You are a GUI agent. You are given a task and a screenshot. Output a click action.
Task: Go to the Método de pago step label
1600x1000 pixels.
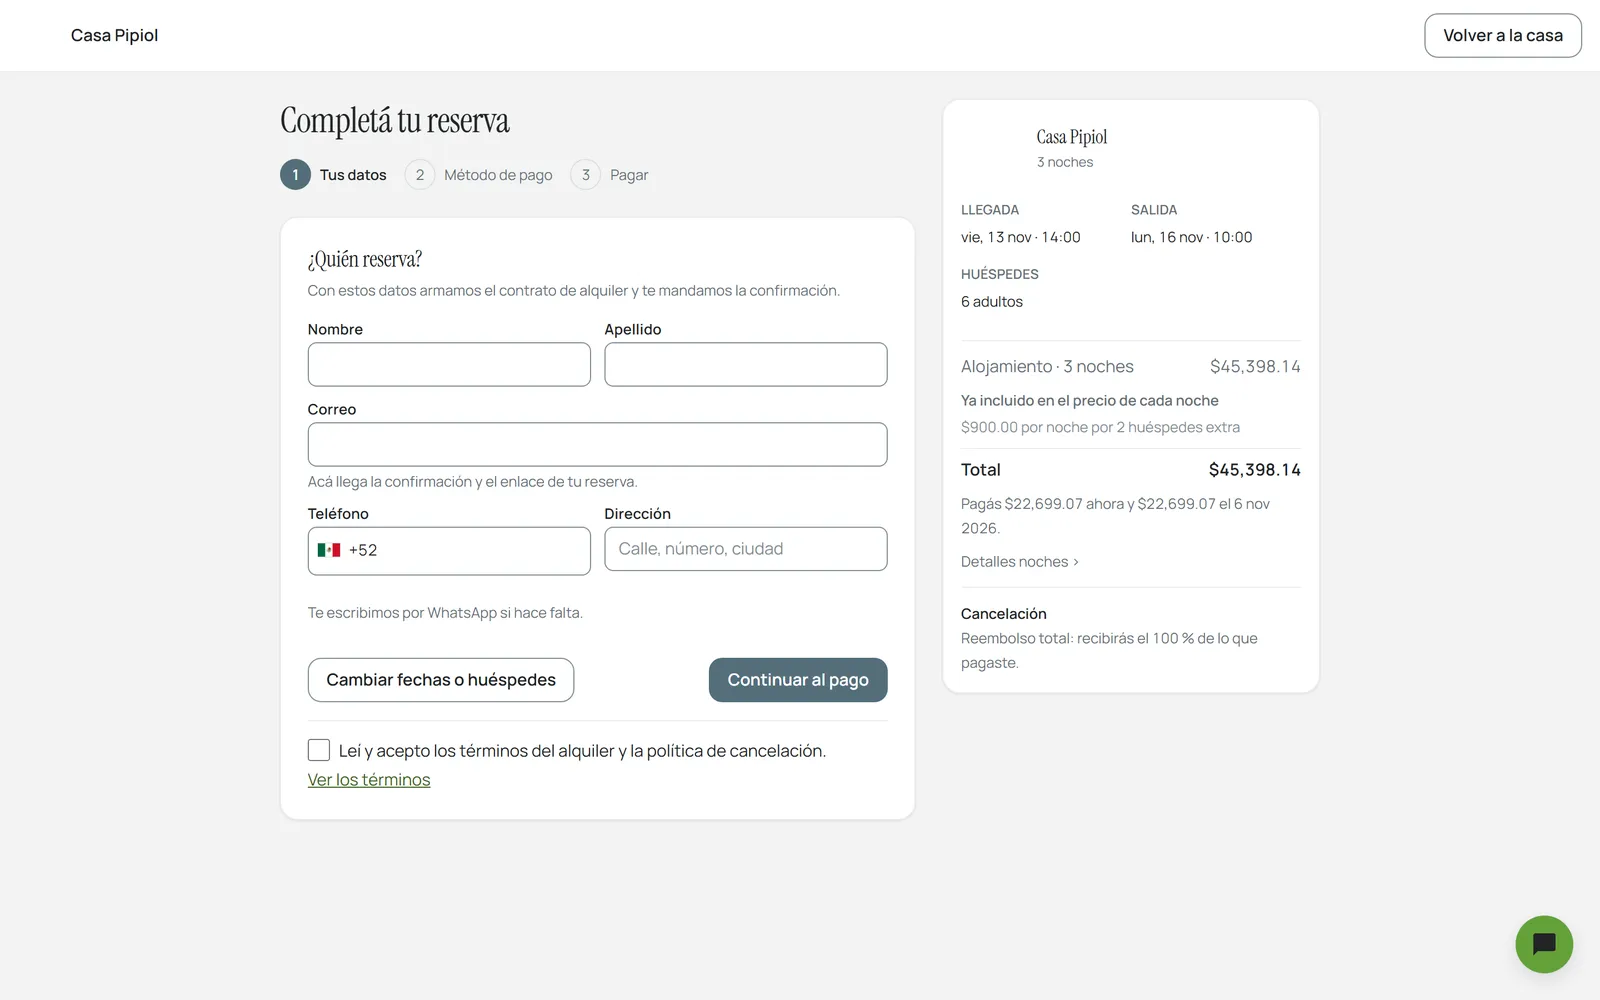tap(498, 175)
